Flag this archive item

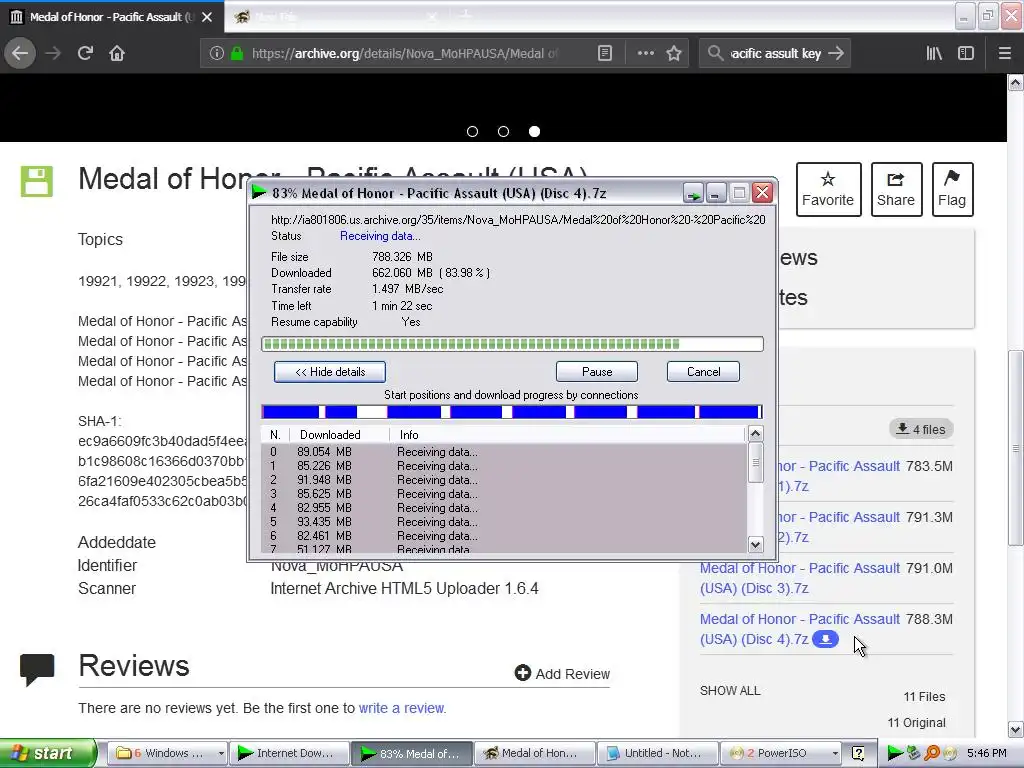[x=952, y=189]
